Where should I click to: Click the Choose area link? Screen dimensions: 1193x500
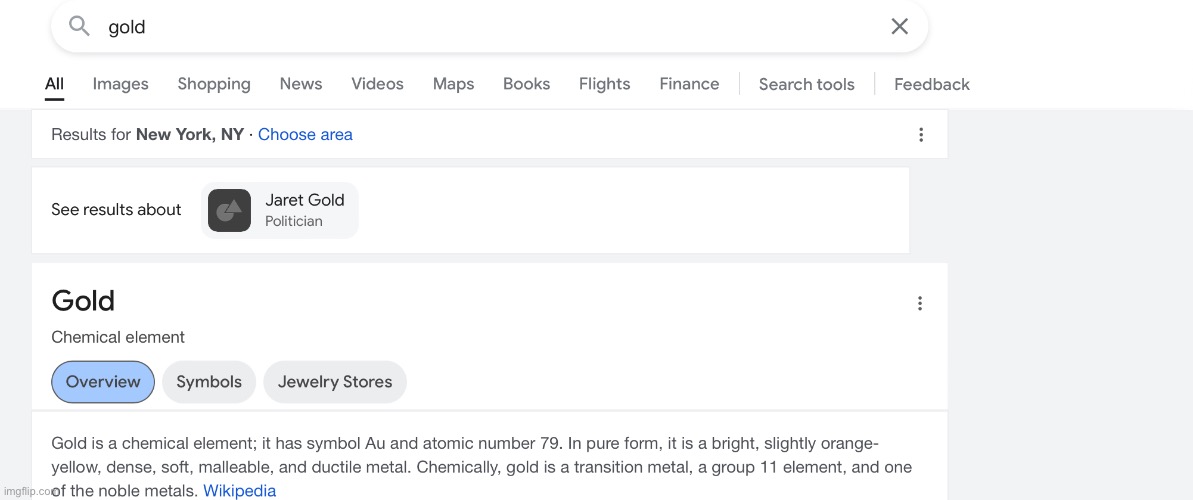point(305,134)
